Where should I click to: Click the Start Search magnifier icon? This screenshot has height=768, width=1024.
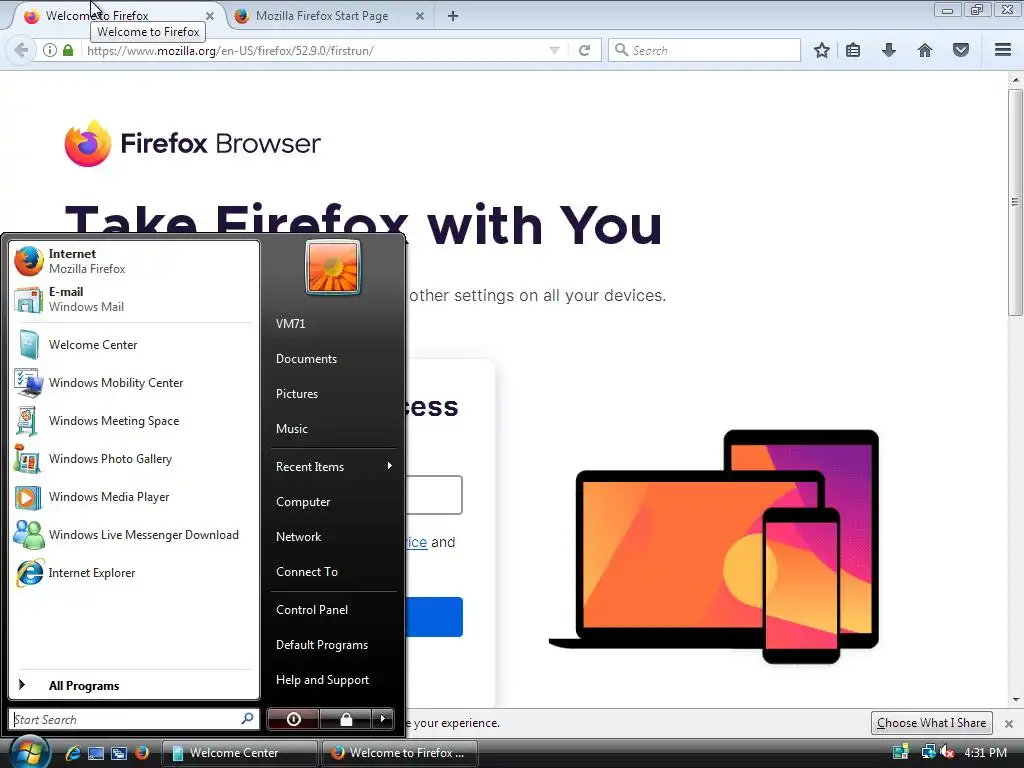tap(247, 719)
